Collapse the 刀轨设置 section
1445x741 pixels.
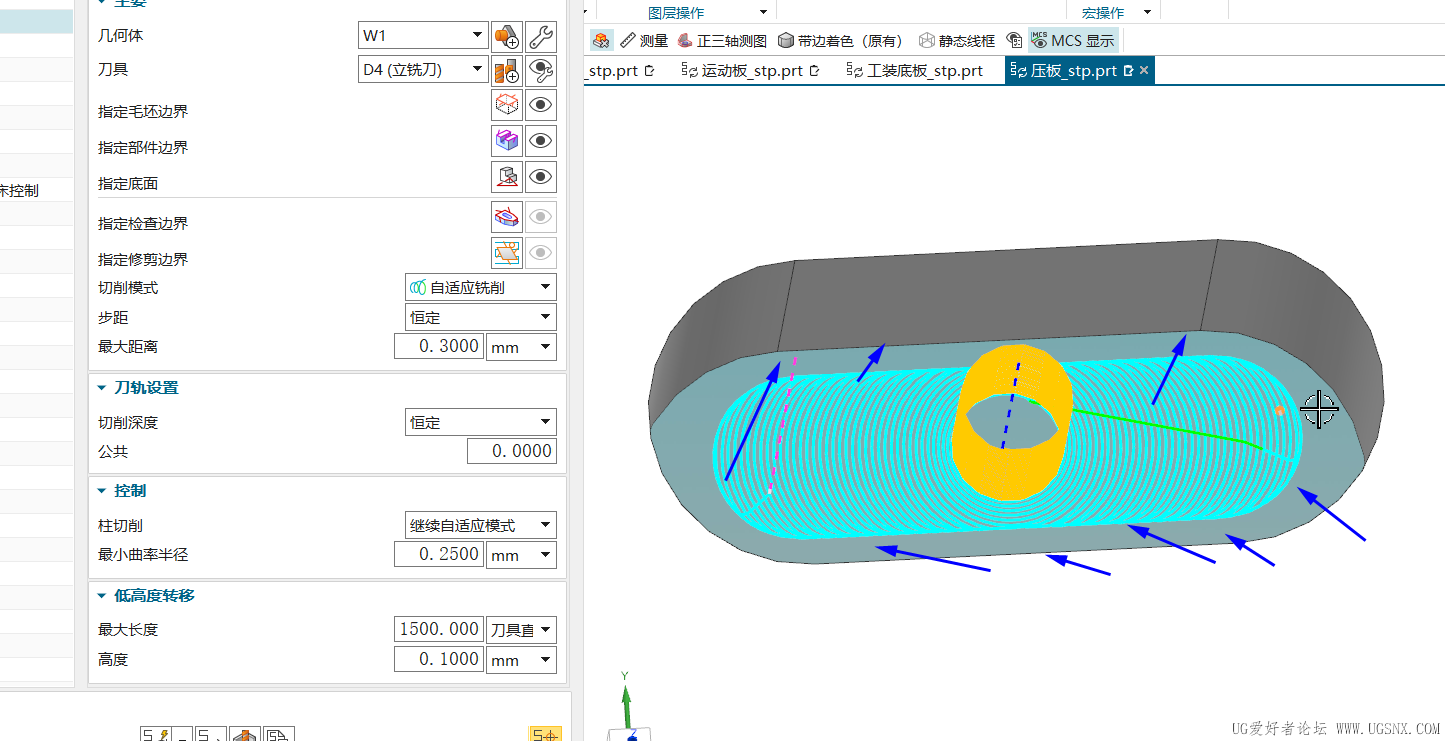102,388
